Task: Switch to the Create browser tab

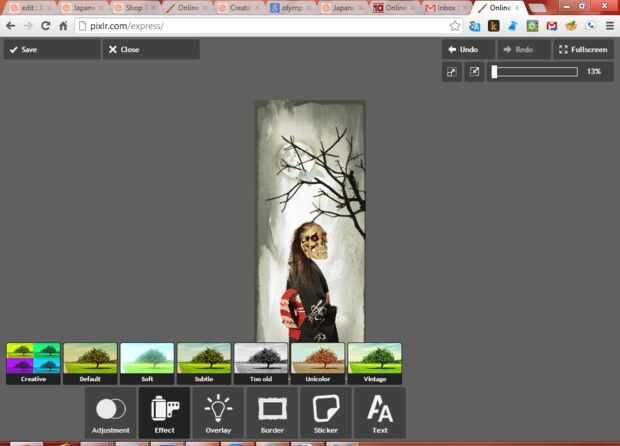Action: [x=239, y=8]
